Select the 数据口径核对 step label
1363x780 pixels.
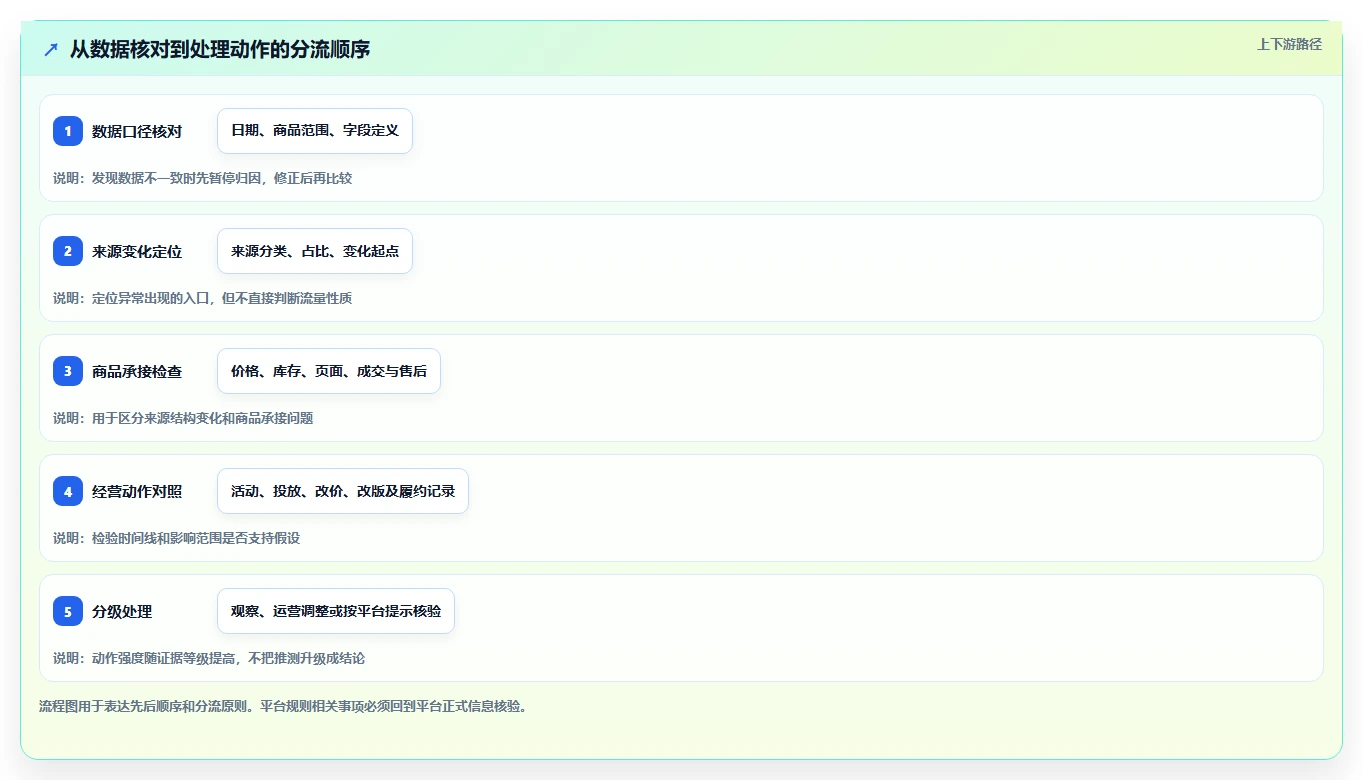click(x=137, y=131)
